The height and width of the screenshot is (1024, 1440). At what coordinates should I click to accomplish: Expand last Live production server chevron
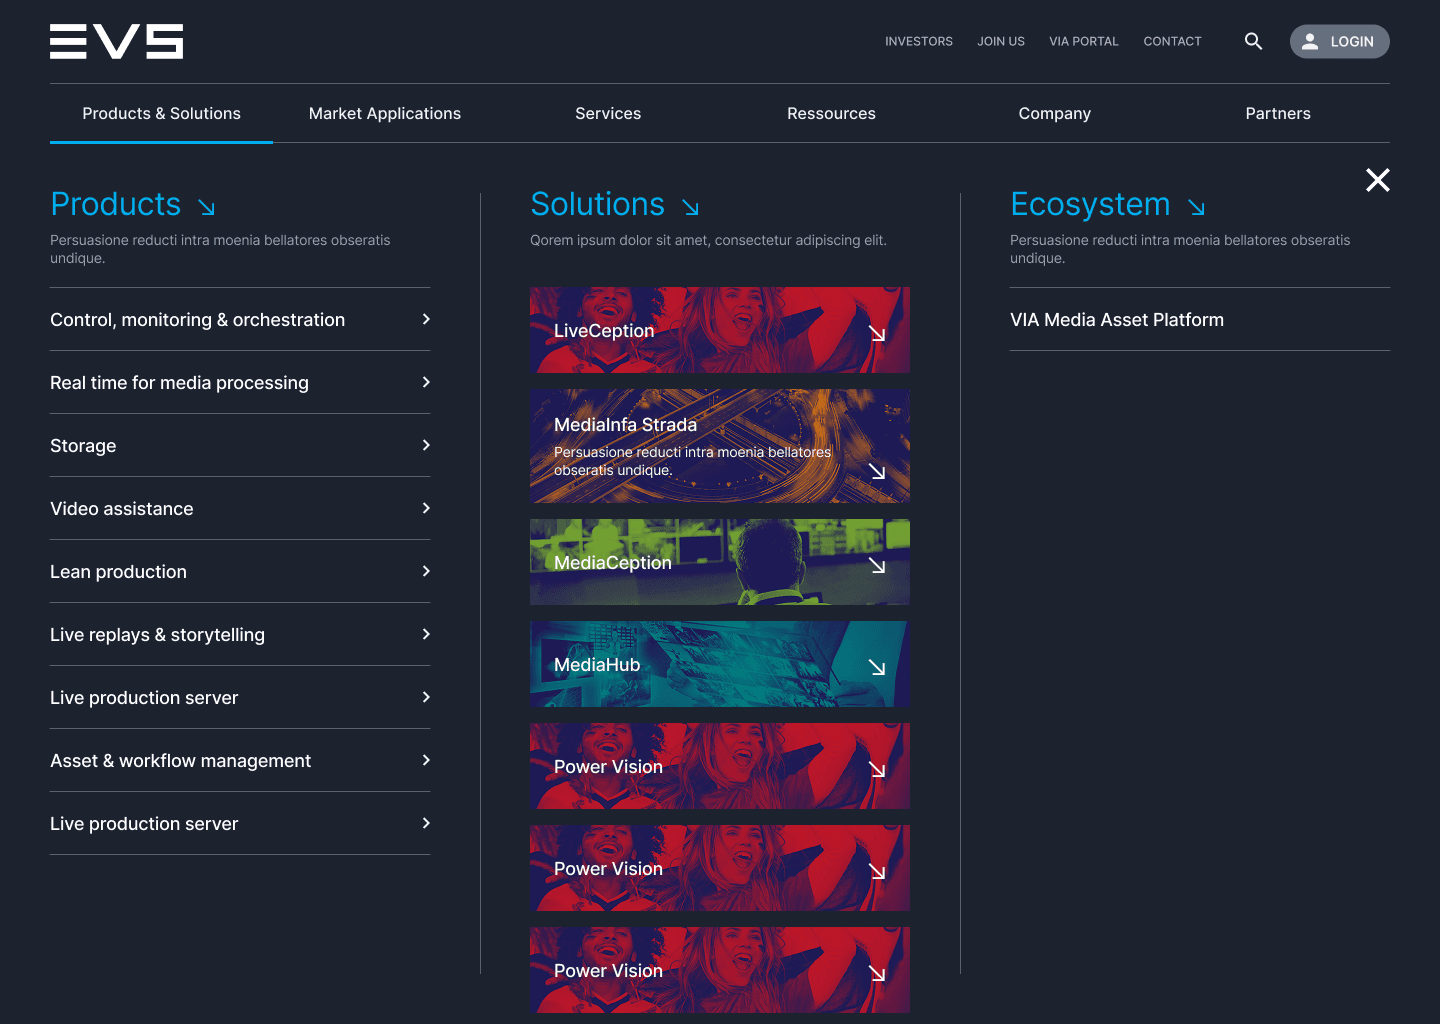tap(426, 823)
